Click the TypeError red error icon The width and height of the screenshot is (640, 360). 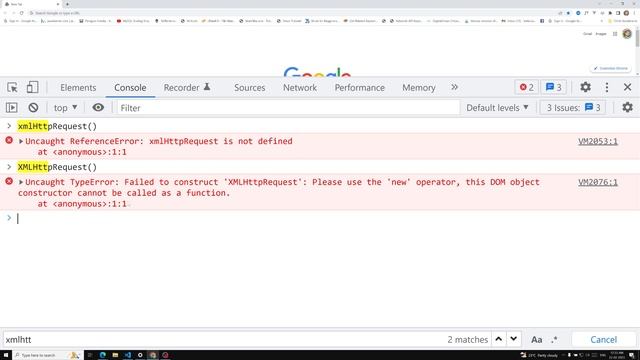coord(9,181)
